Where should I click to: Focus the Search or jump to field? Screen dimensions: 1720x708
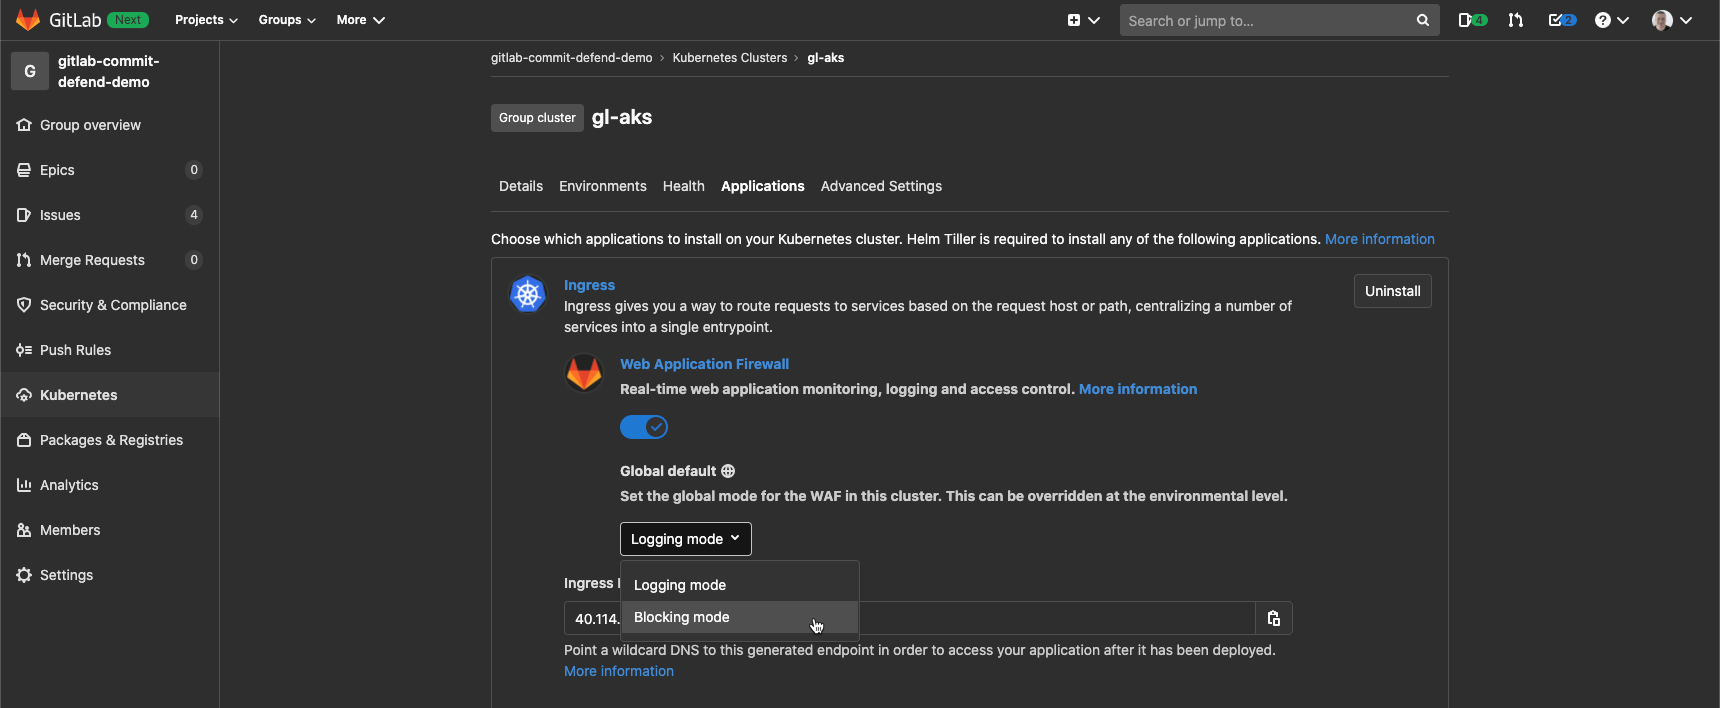point(1266,20)
